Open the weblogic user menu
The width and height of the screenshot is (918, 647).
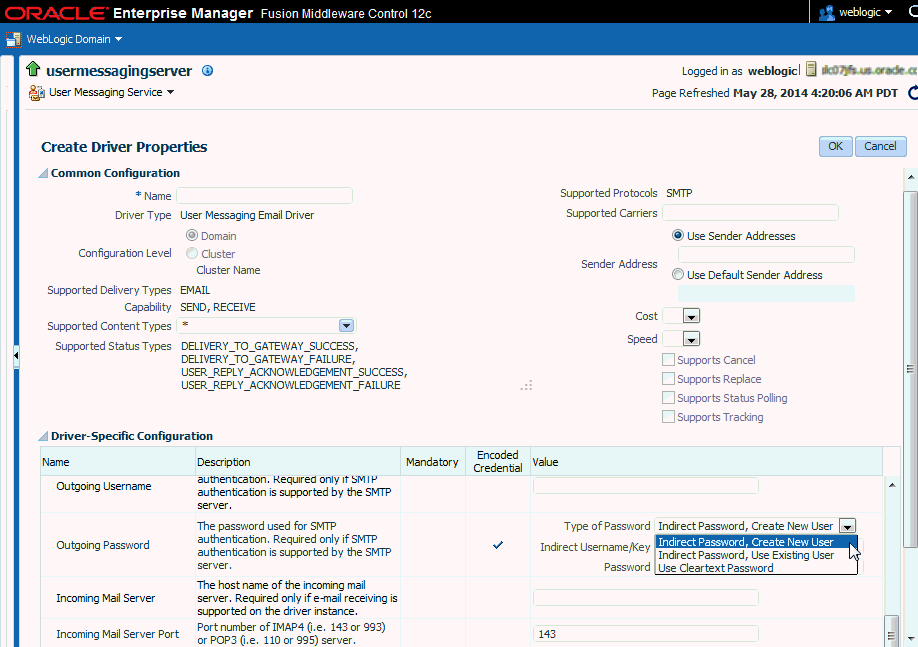coord(865,12)
